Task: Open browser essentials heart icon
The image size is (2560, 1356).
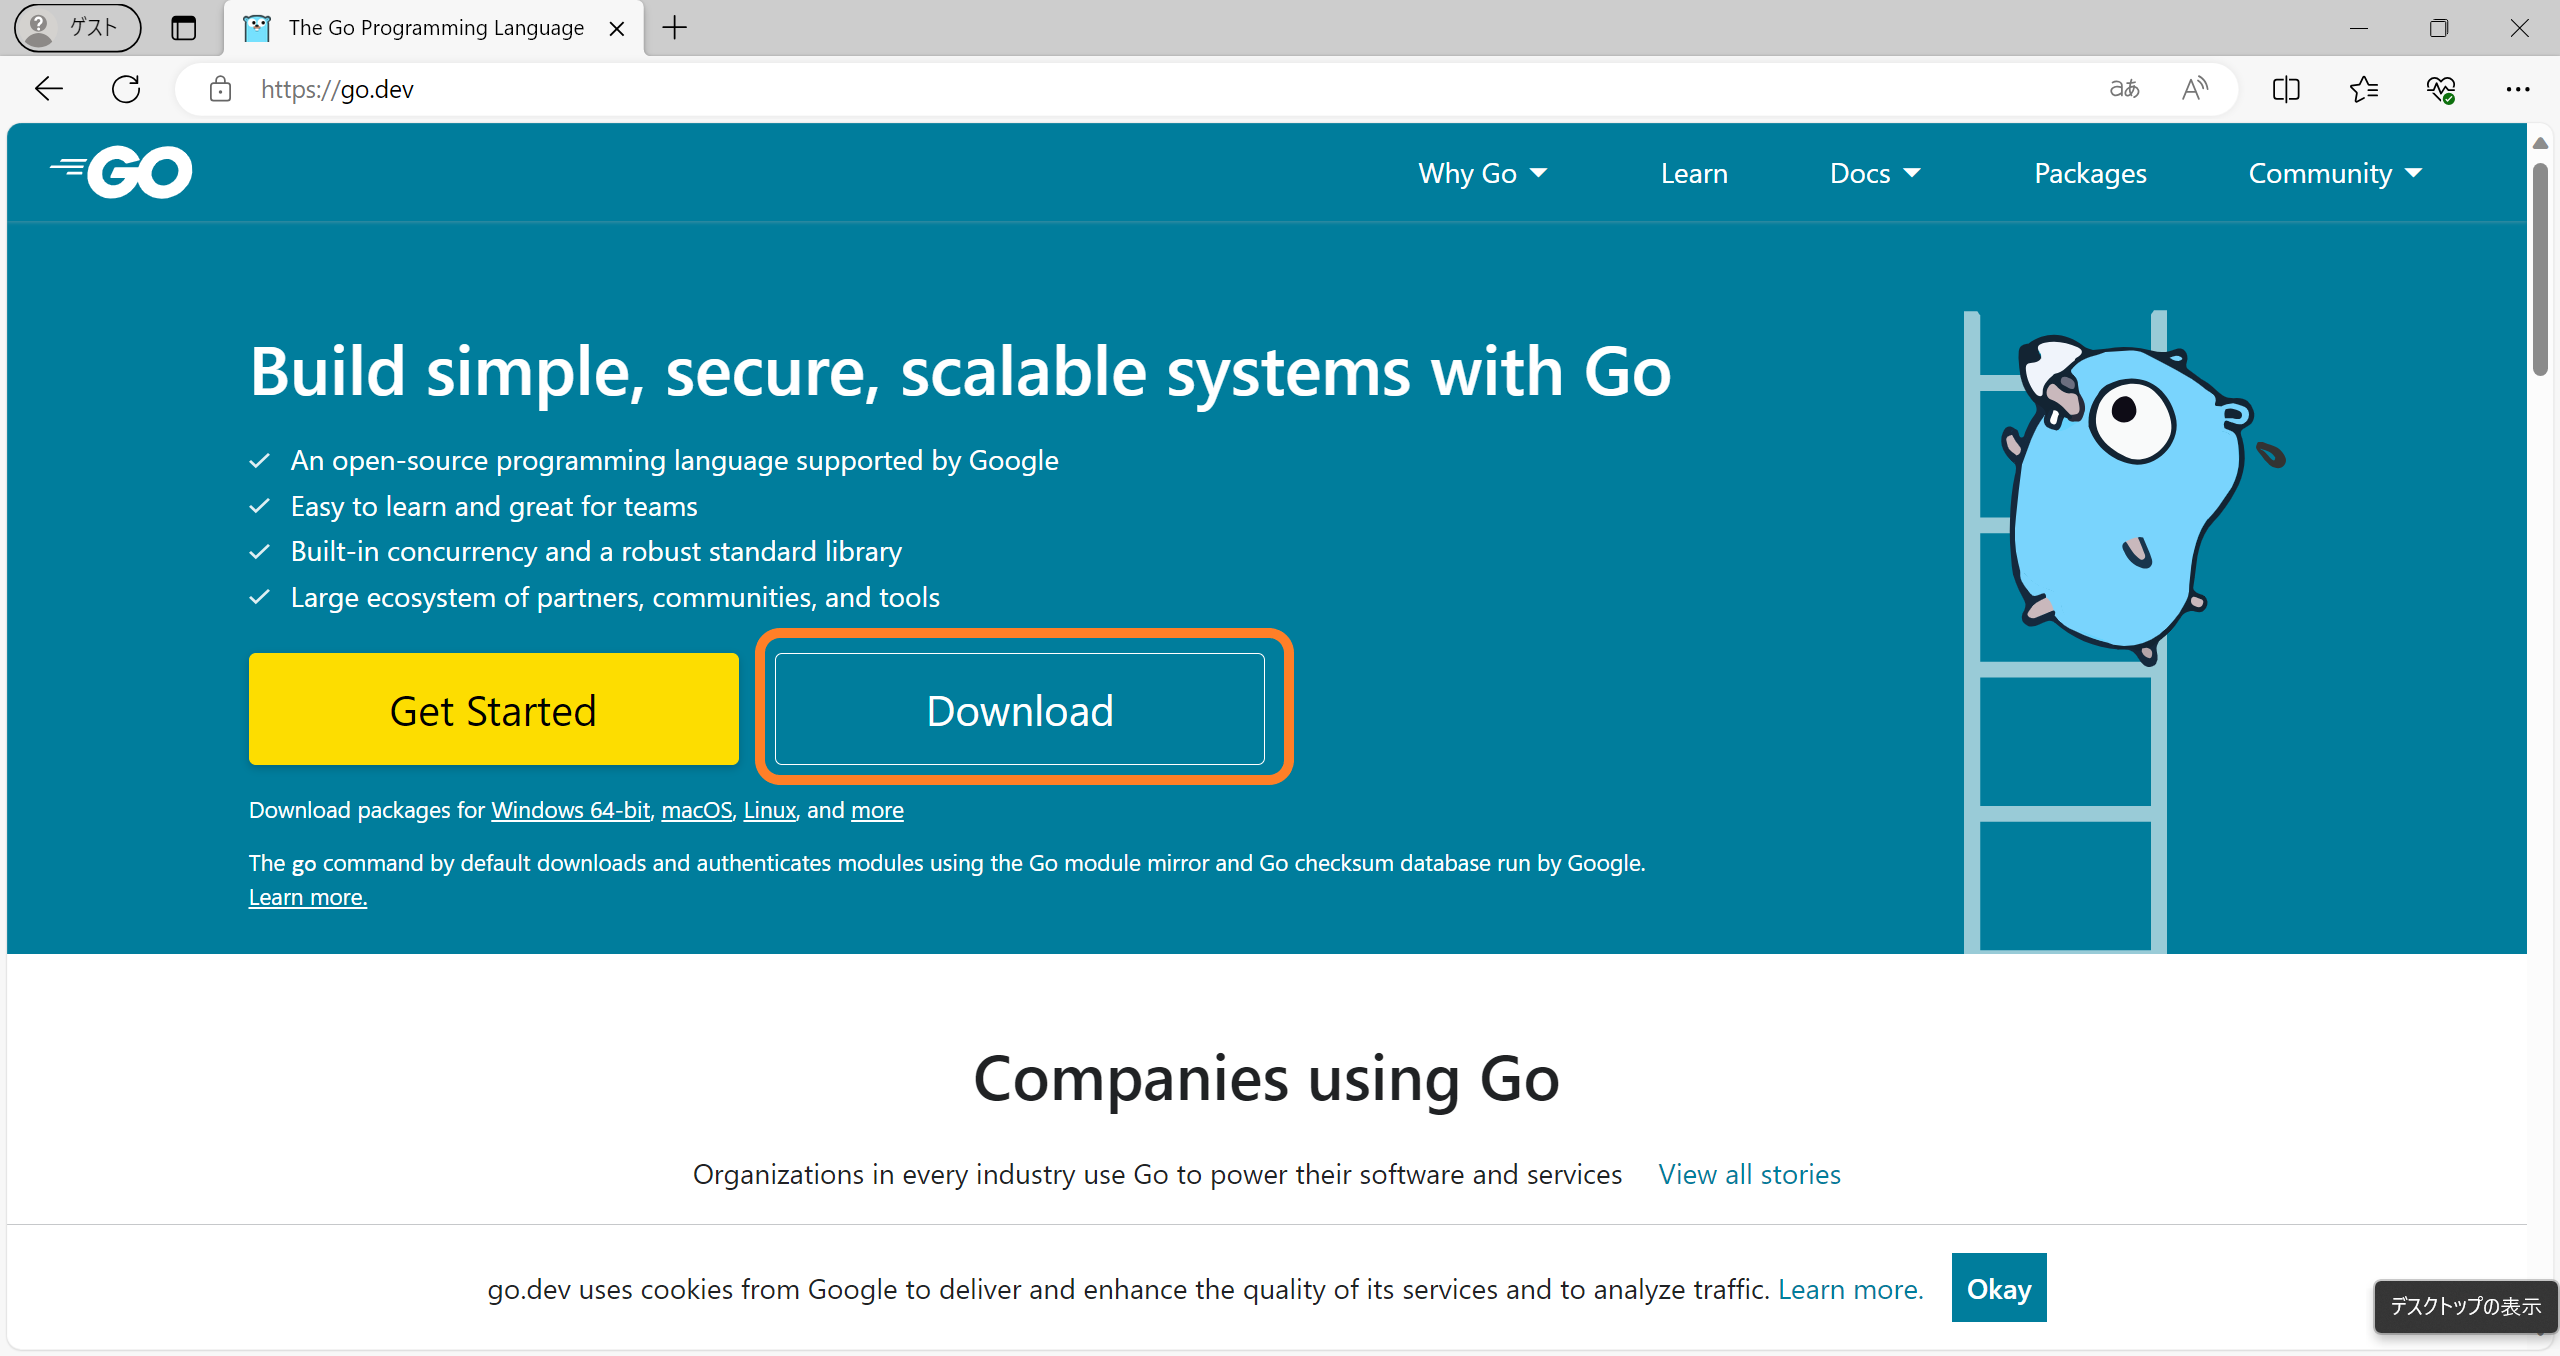Action: click(x=2441, y=89)
